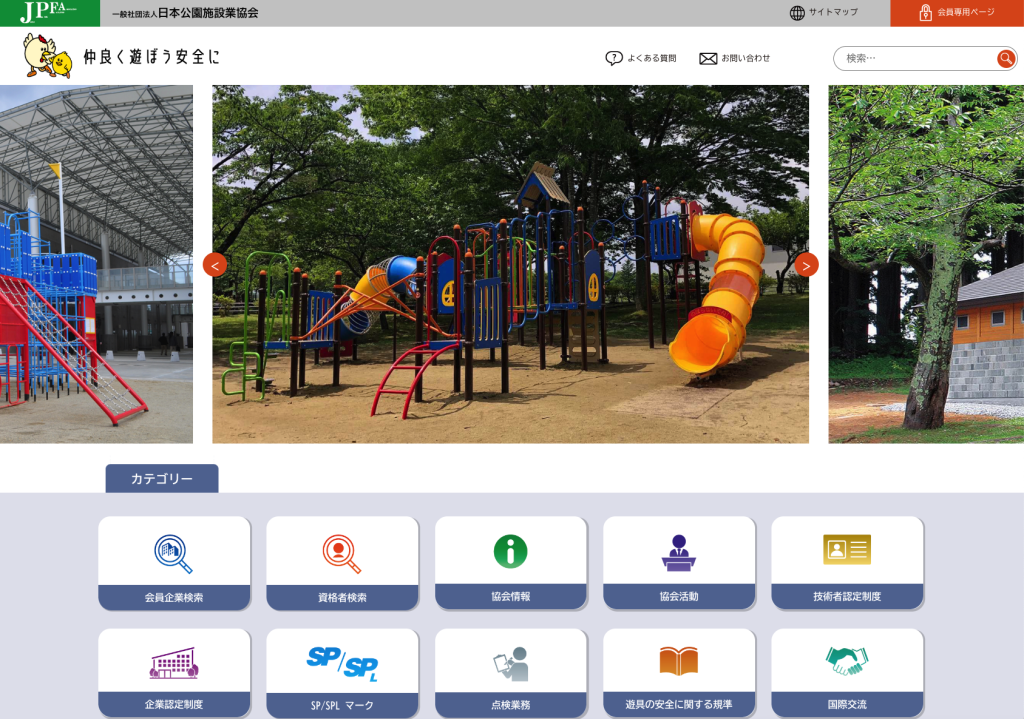This screenshot has height=719, width=1024.
Task: Click the JPFA logo in header
Action: click(49, 13)
